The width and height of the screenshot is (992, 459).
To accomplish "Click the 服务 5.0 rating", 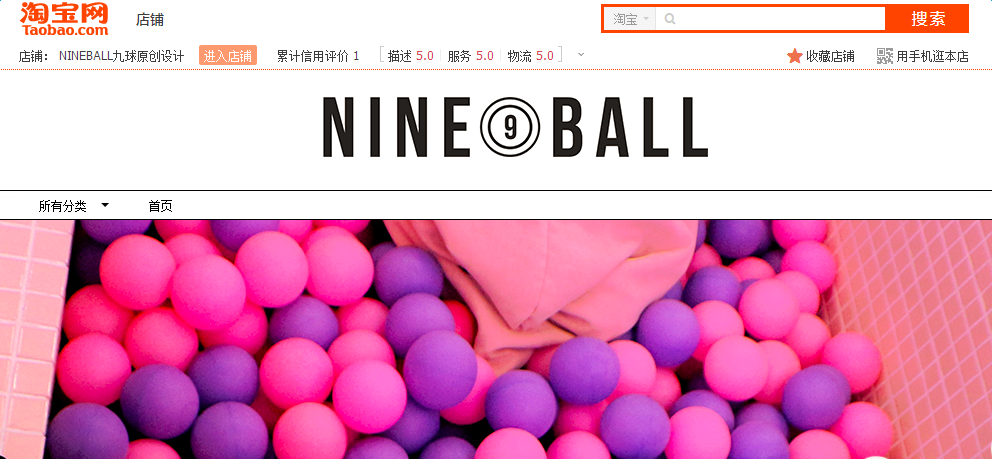I will [470, 56].
